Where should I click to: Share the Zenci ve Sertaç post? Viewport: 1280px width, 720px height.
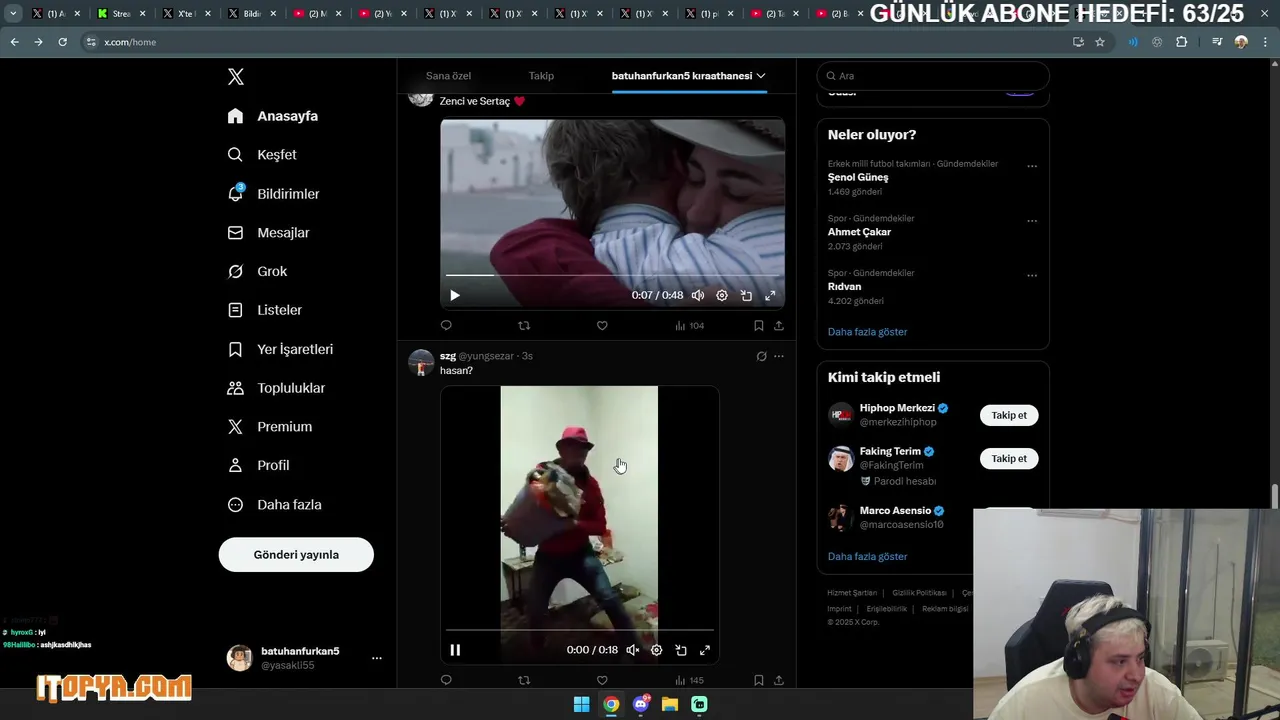(779, 325)
